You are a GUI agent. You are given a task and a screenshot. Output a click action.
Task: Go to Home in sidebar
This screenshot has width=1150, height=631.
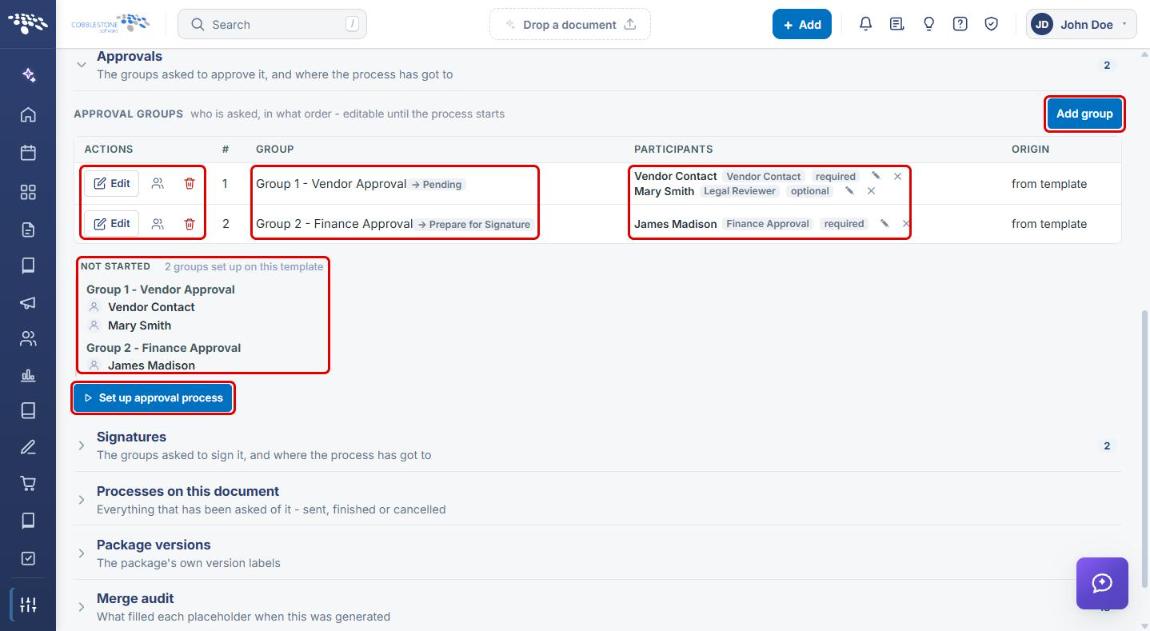coord(28,114)
